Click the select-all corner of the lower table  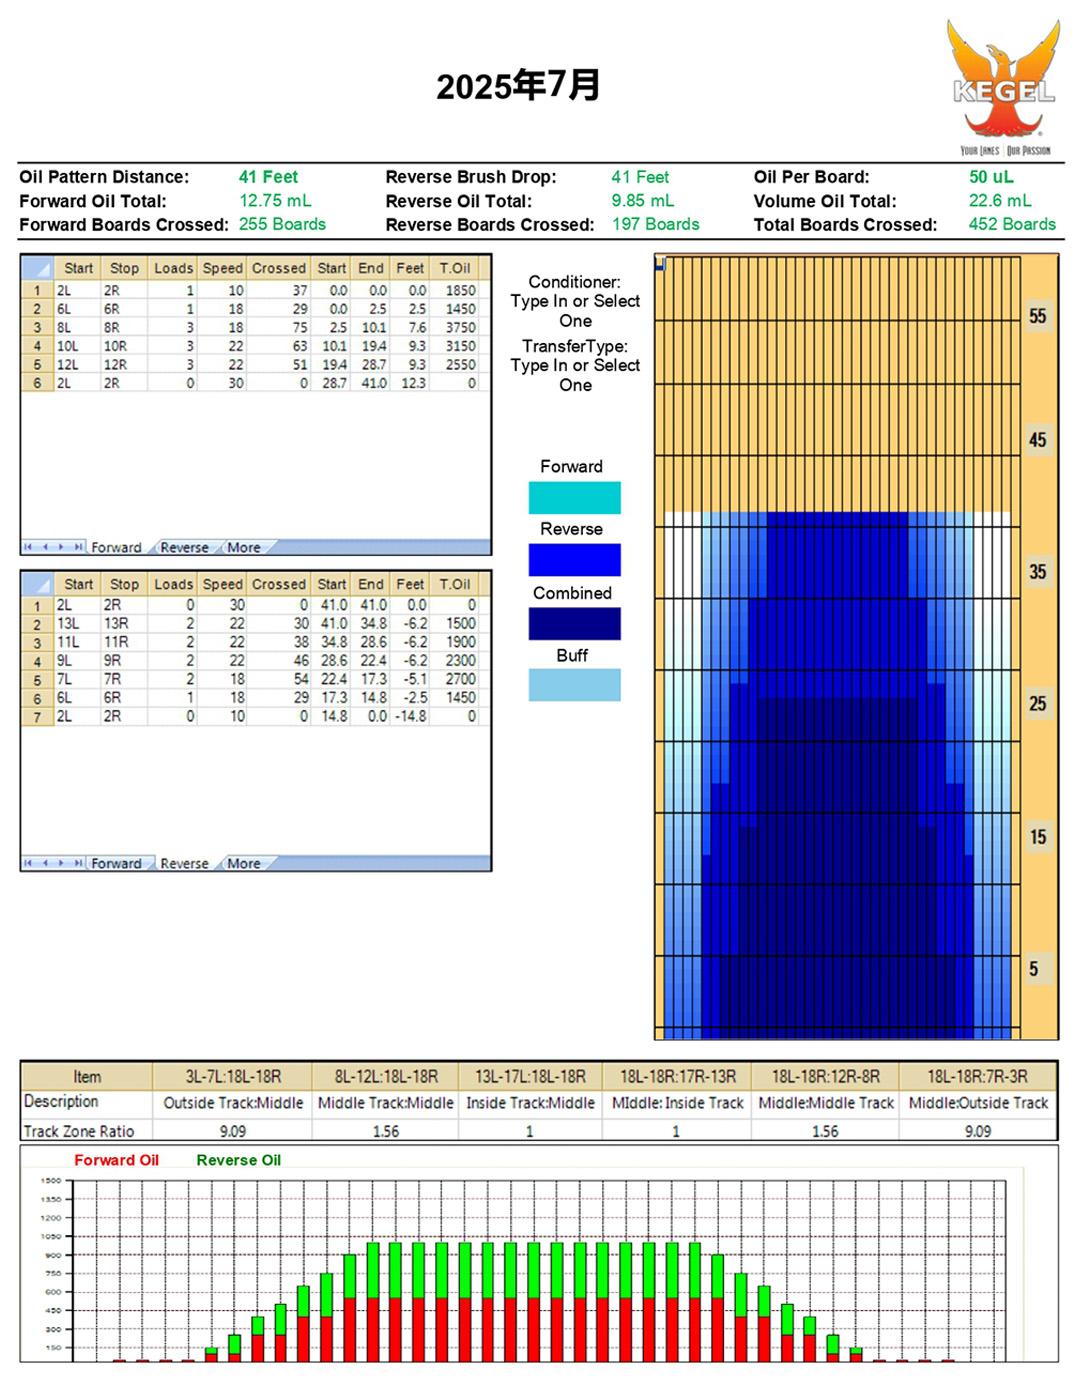38,584
